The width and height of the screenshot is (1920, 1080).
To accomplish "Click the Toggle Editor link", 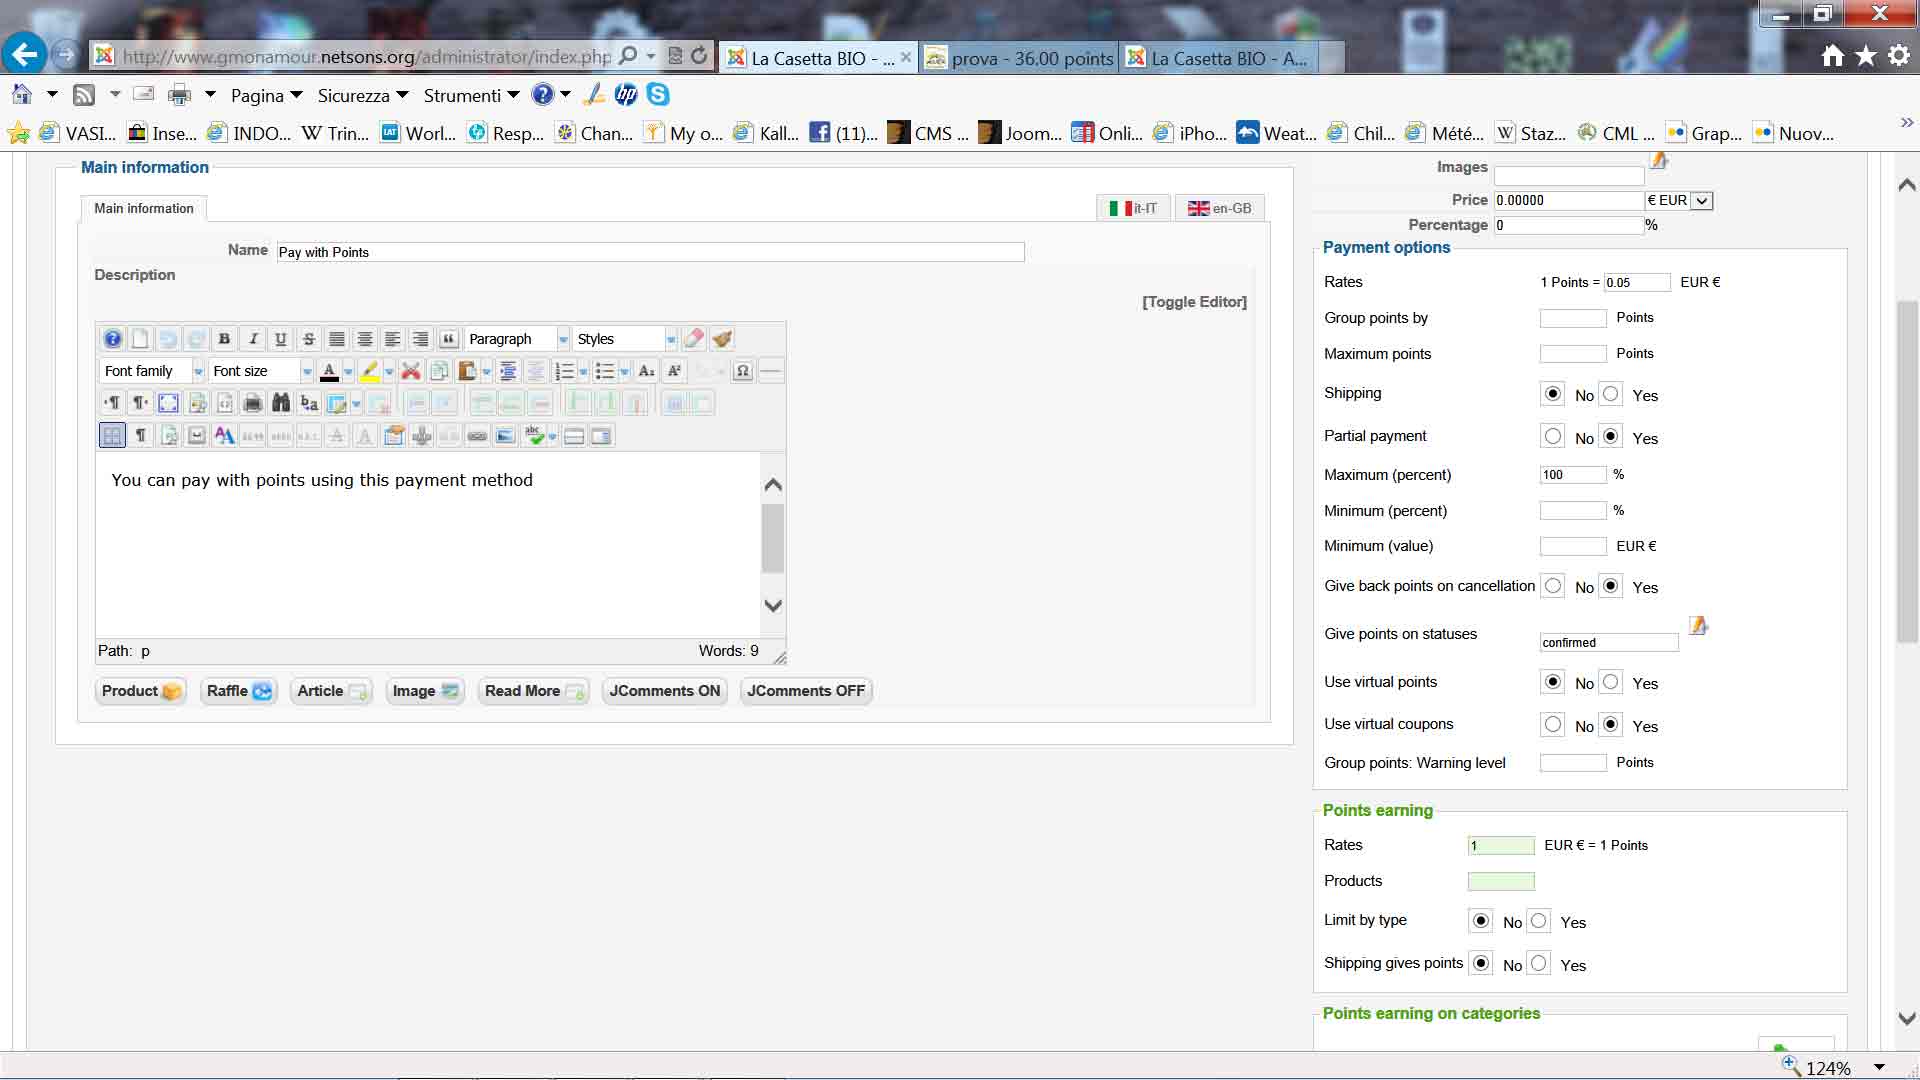I will [1194, 302].
